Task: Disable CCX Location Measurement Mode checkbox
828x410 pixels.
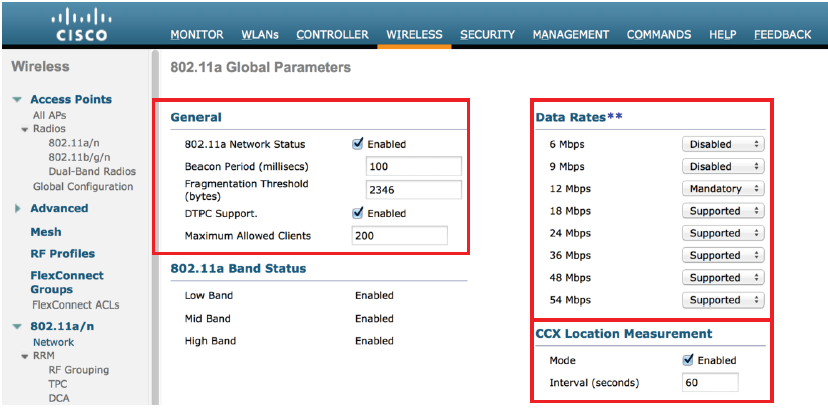Action: coord(689,360)
